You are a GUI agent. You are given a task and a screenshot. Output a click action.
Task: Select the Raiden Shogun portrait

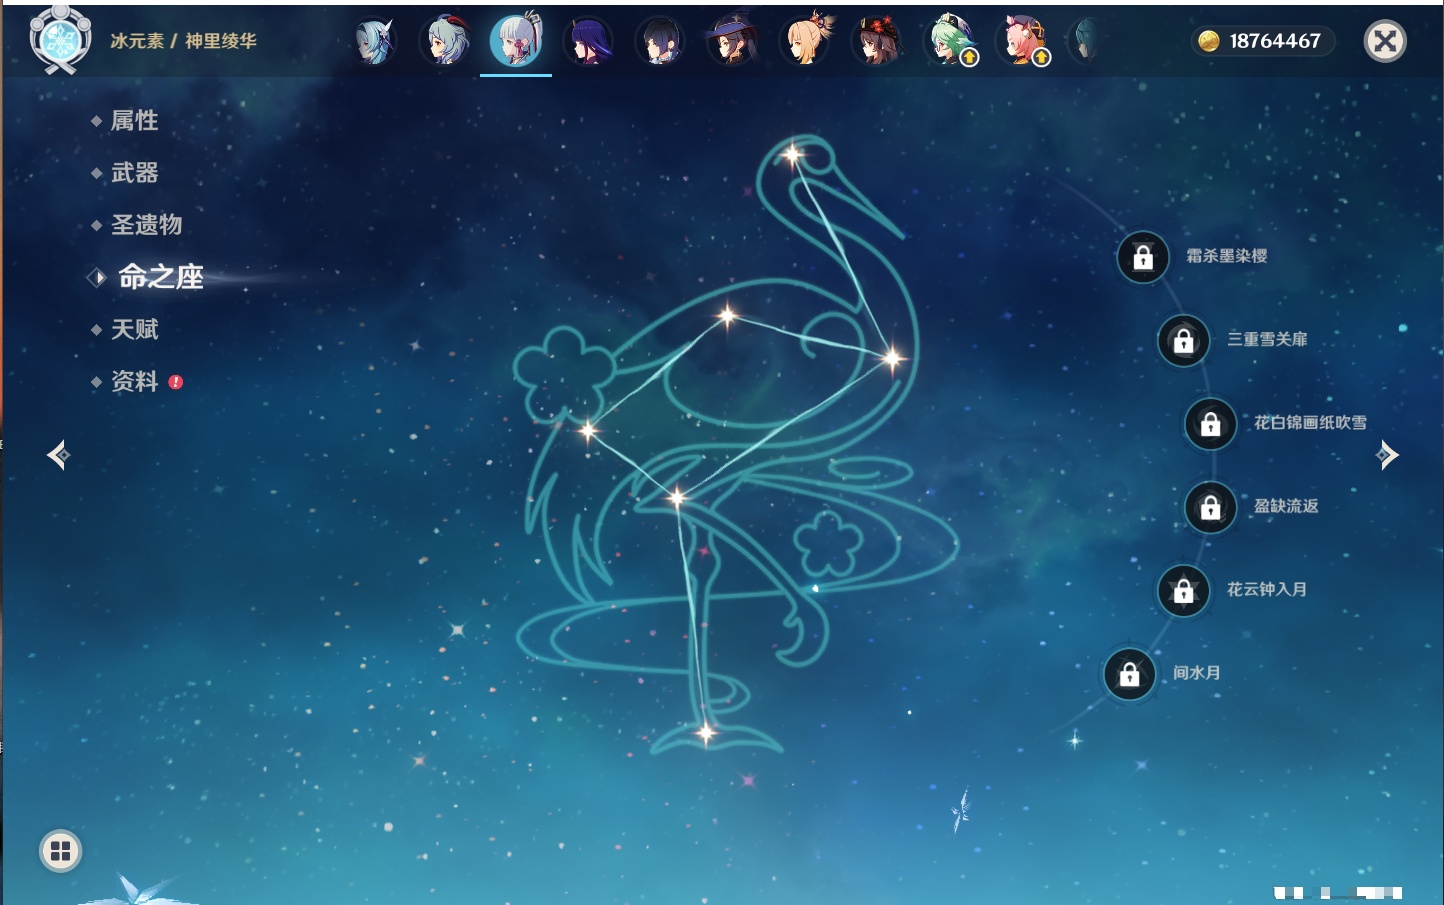[x=588, y=42]
